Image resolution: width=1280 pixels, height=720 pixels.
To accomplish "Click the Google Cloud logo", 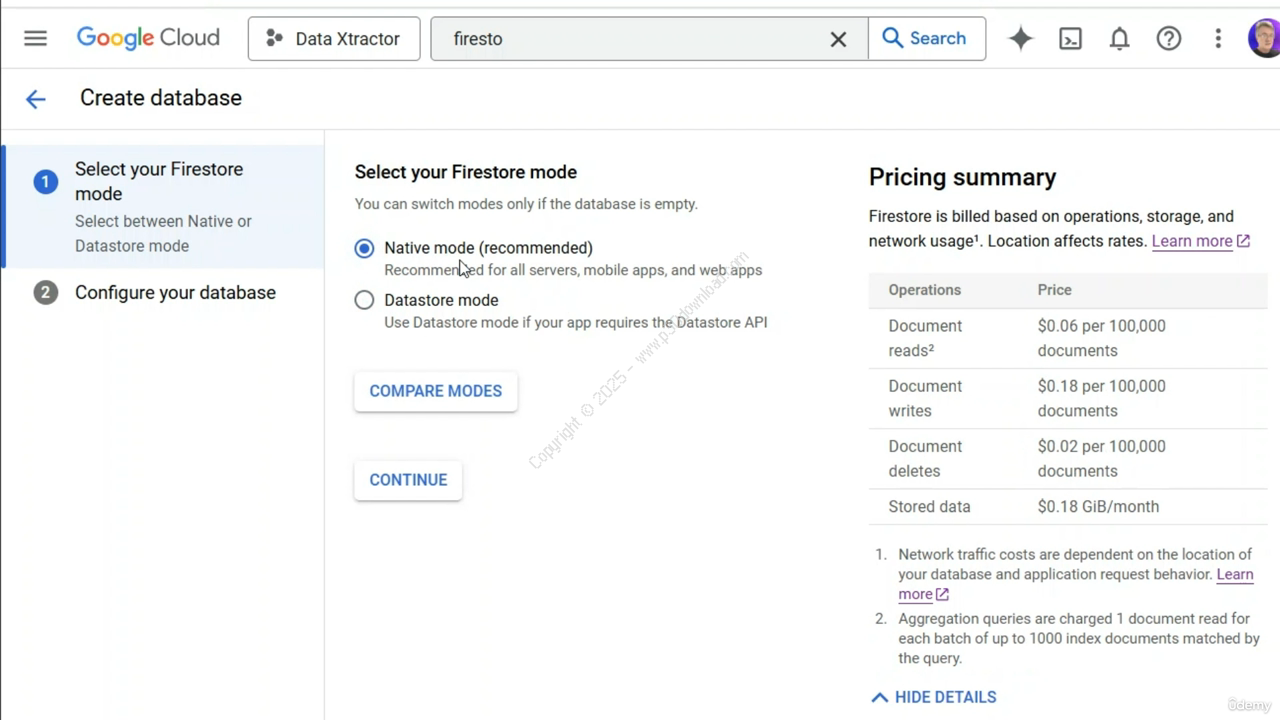I will click(148, 38).
